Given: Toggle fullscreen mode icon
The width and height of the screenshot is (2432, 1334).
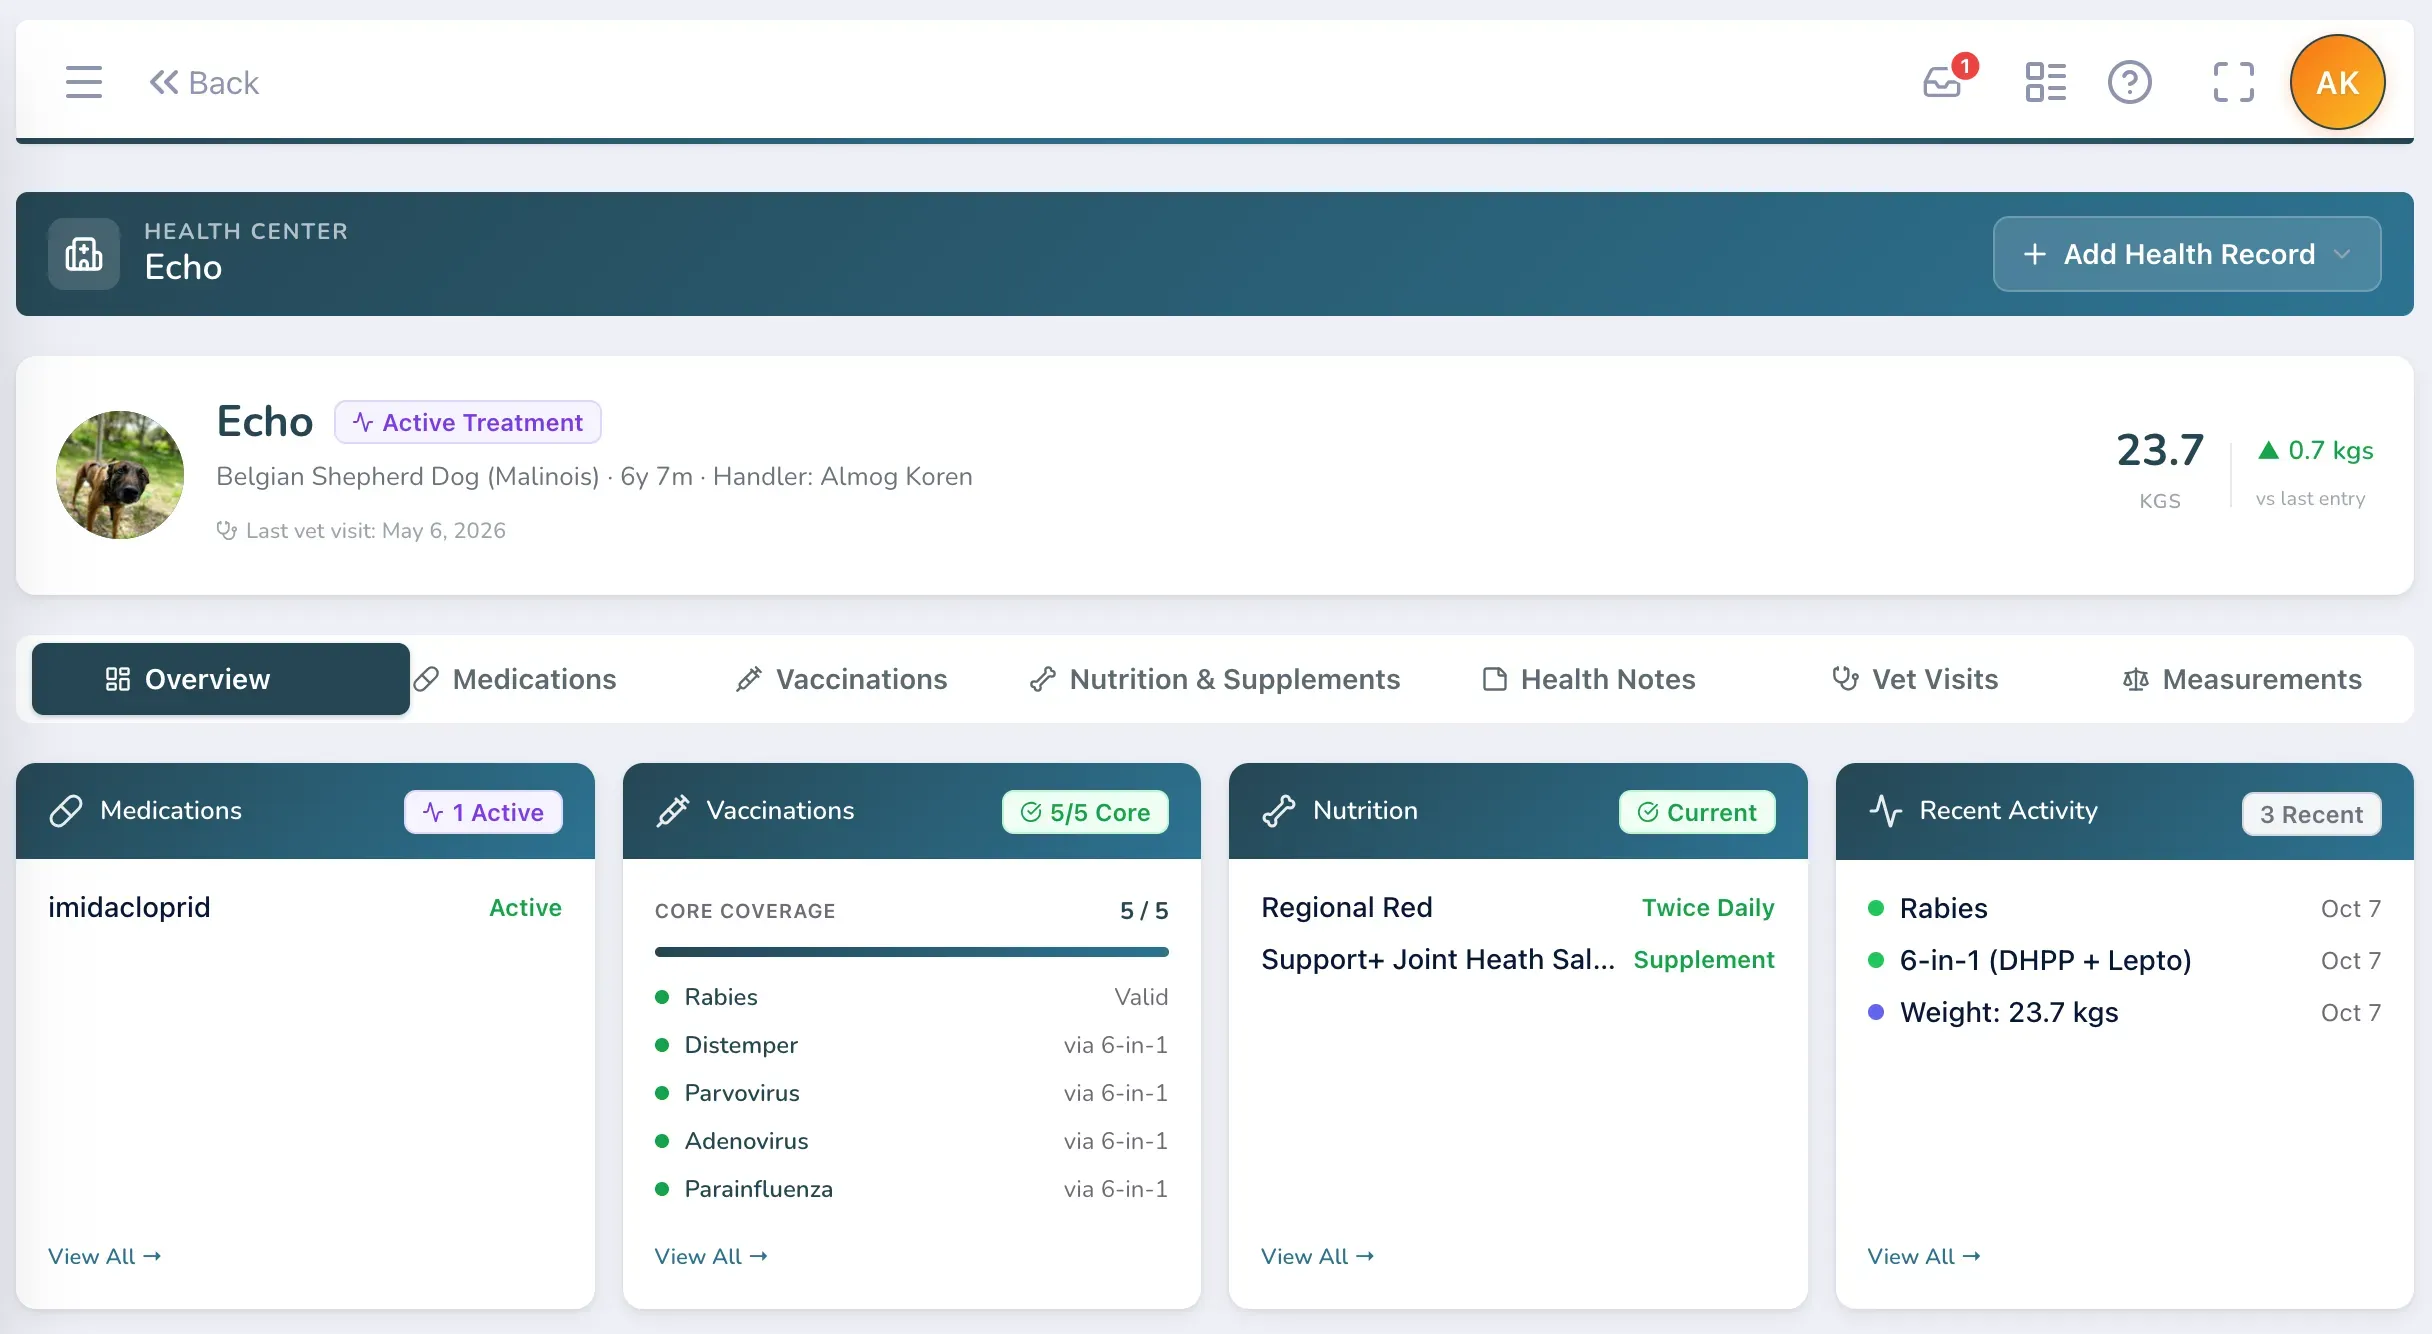Looking at the screenshot, I should pyautogui.click(x=2233, y=82).
